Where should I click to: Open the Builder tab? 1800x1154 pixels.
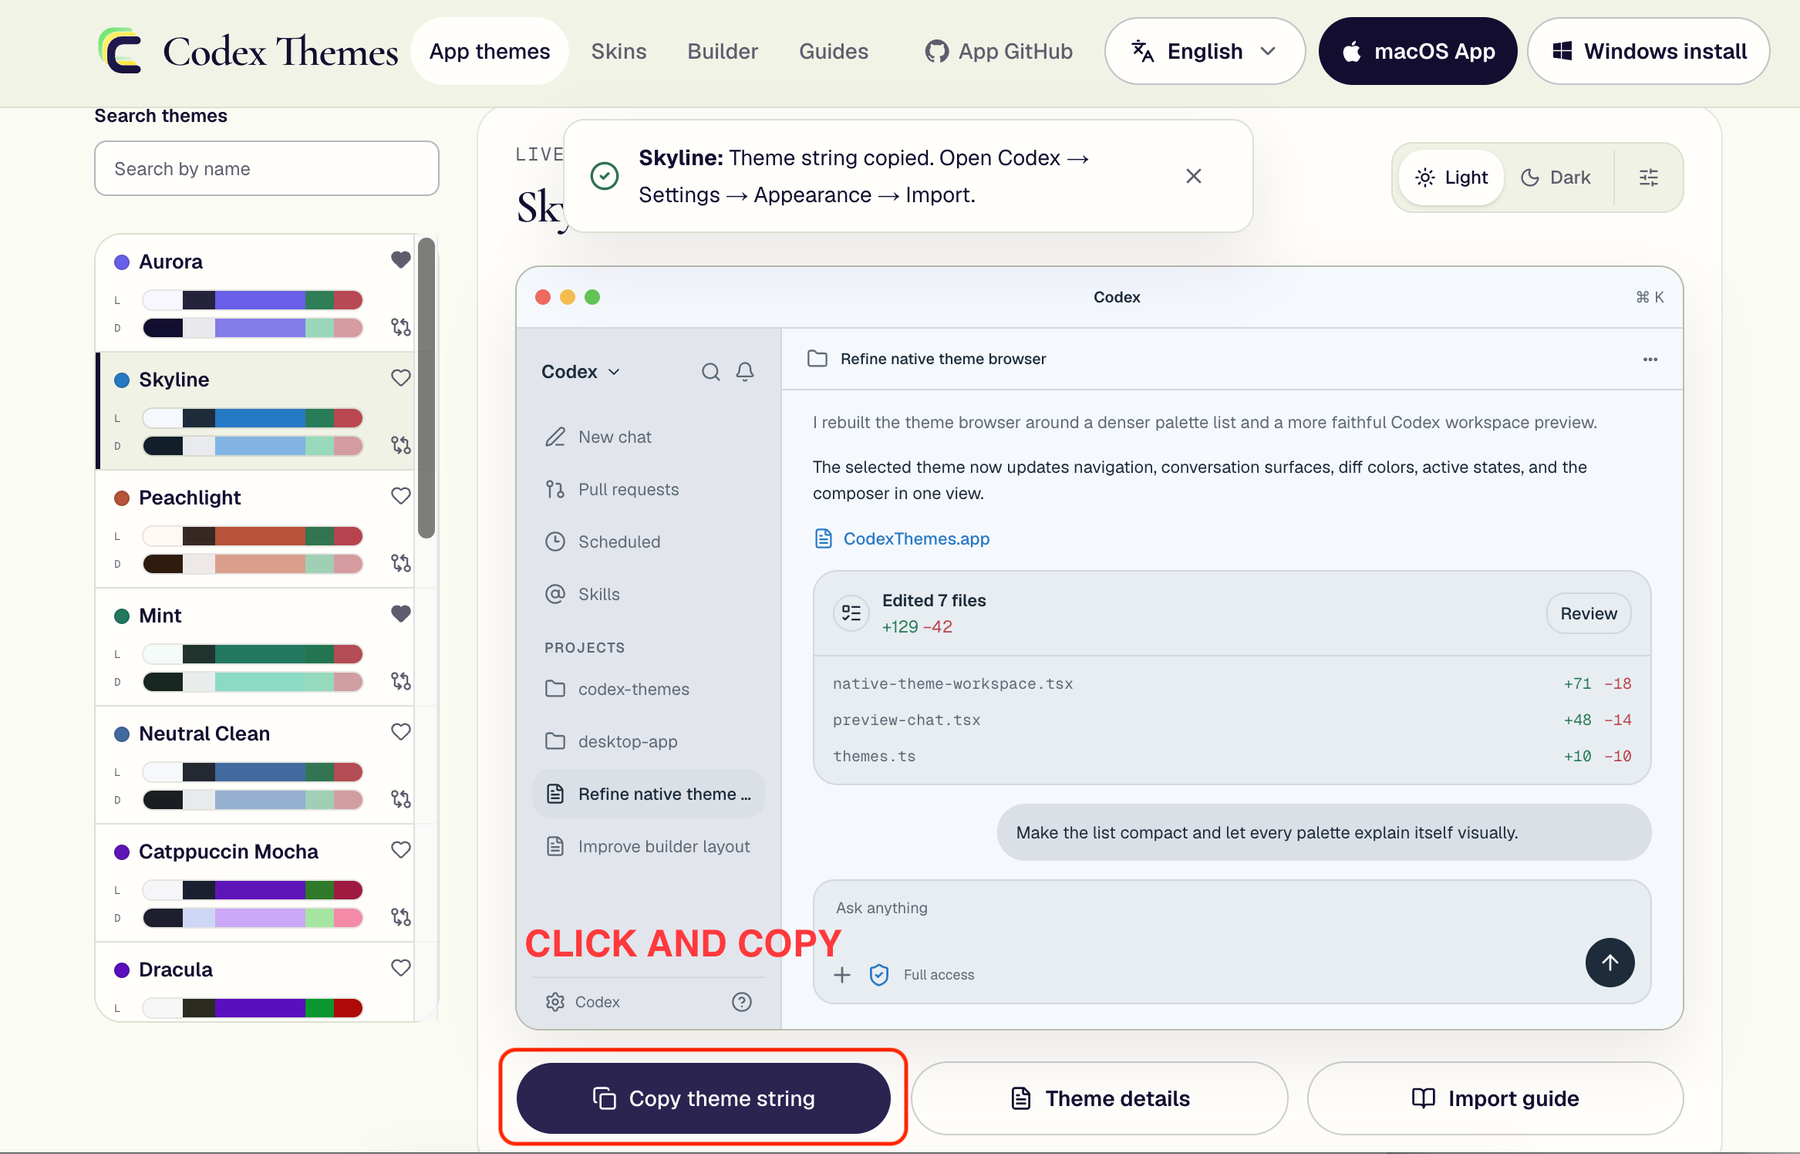(722, 51)
